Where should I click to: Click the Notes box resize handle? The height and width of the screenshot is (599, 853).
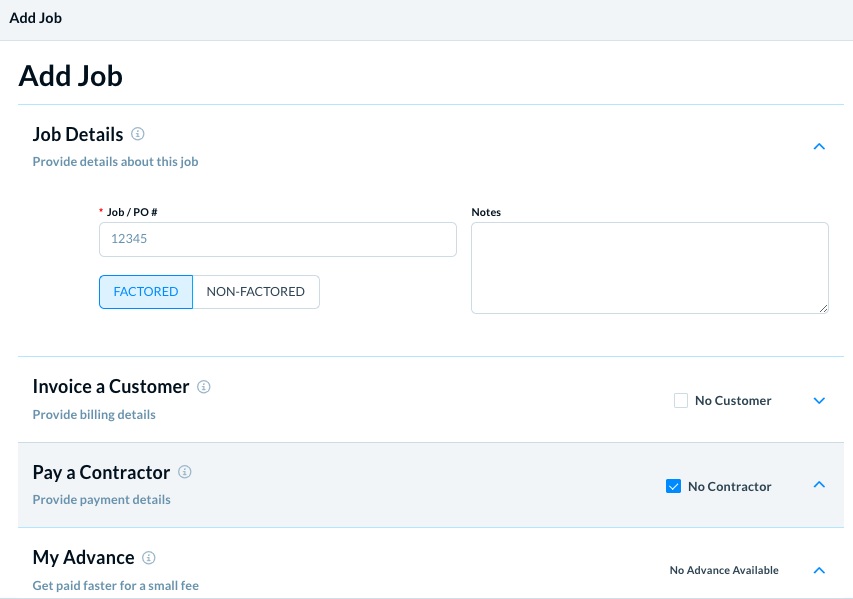tap(823, 308)
